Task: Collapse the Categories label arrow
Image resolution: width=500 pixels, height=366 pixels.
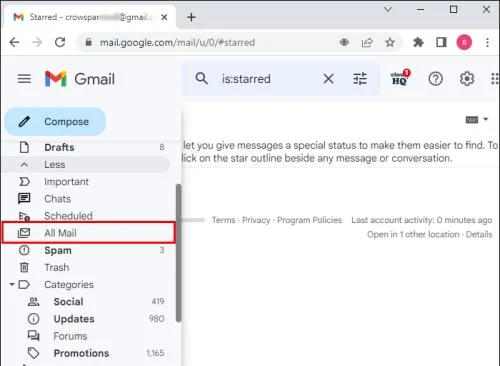Action: click(x=12, y=284)
